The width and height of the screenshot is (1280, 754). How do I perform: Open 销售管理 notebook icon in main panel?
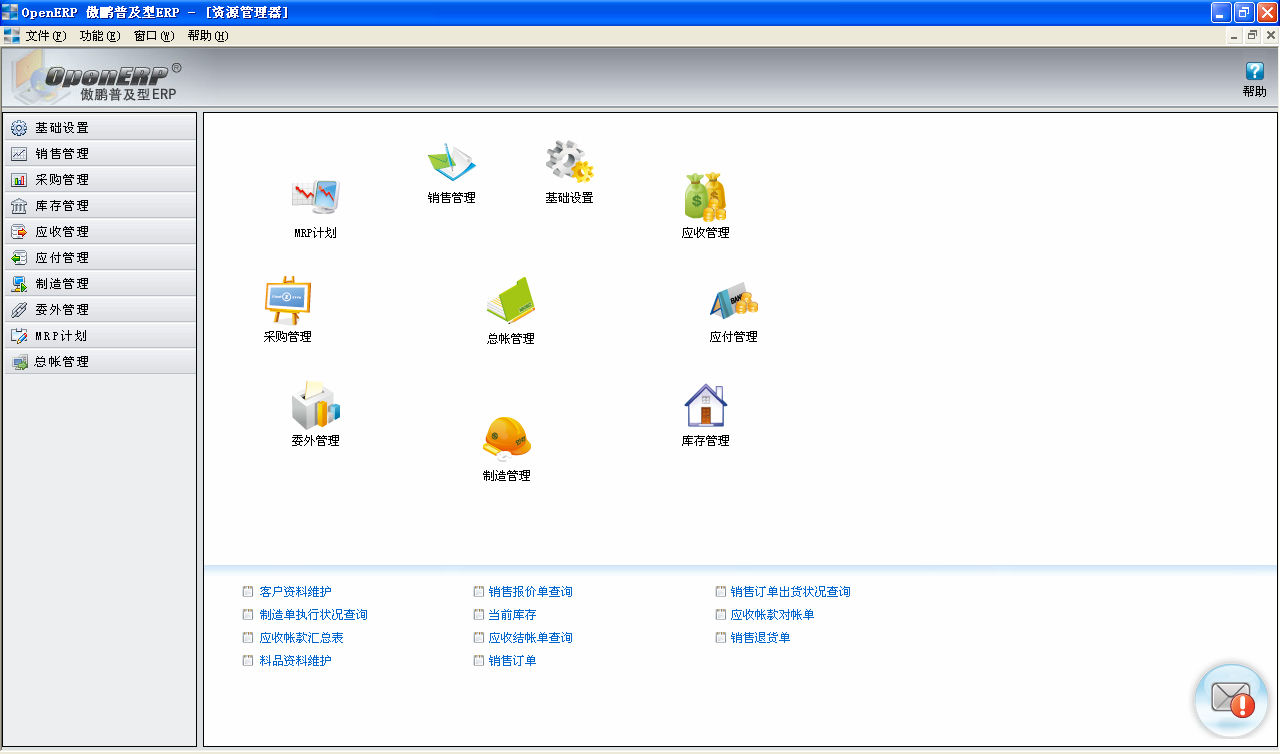[451, 163]
